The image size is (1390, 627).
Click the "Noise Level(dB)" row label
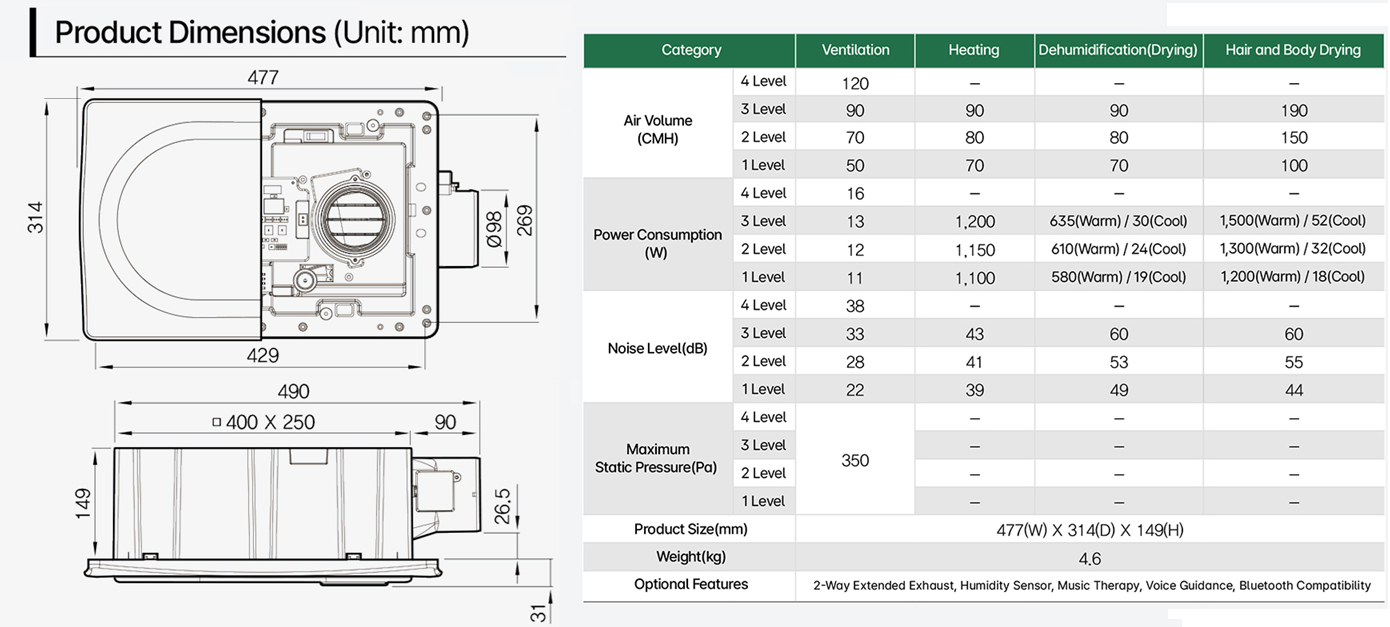(657, 348)
